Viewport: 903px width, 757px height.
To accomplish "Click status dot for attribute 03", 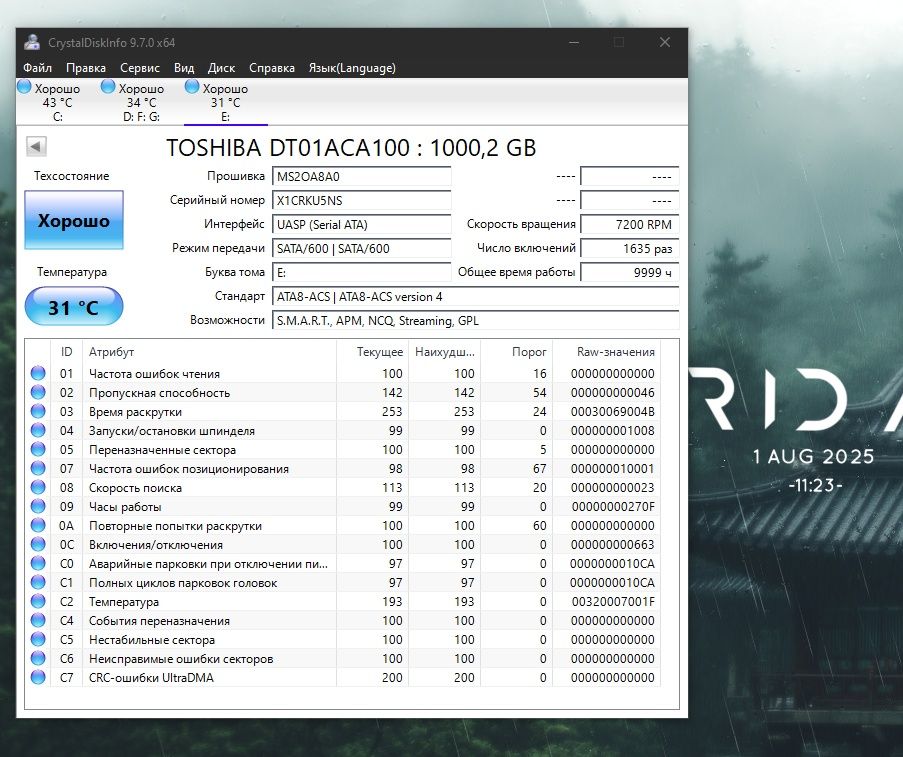I will (38, 411).
